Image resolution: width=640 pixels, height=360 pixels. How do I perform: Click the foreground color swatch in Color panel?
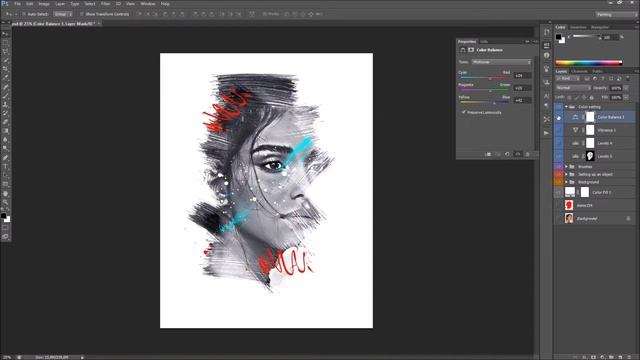pyautogui.click(x=558, y=37)
